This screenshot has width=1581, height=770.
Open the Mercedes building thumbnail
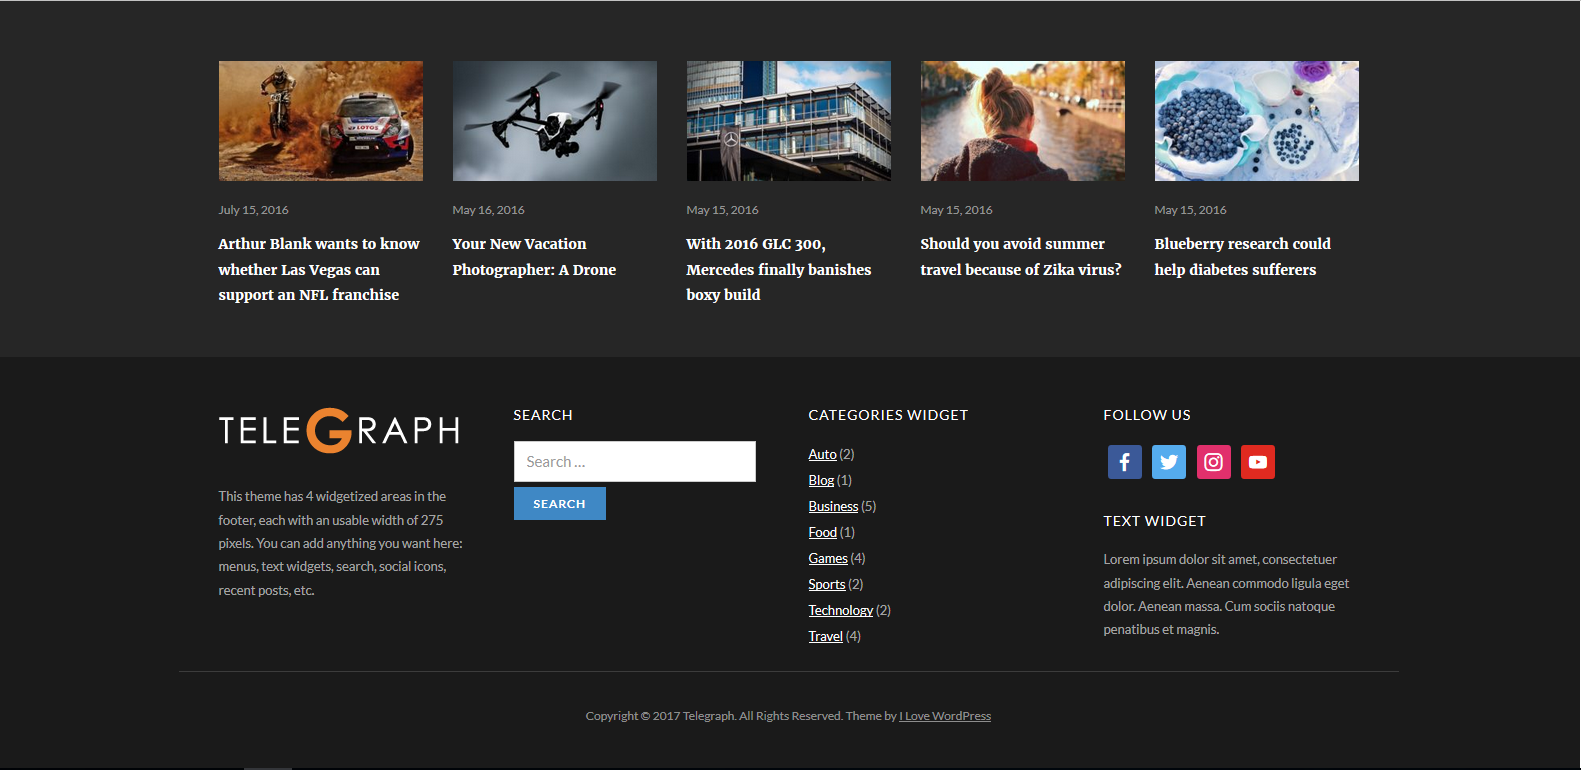pos(788,121)
